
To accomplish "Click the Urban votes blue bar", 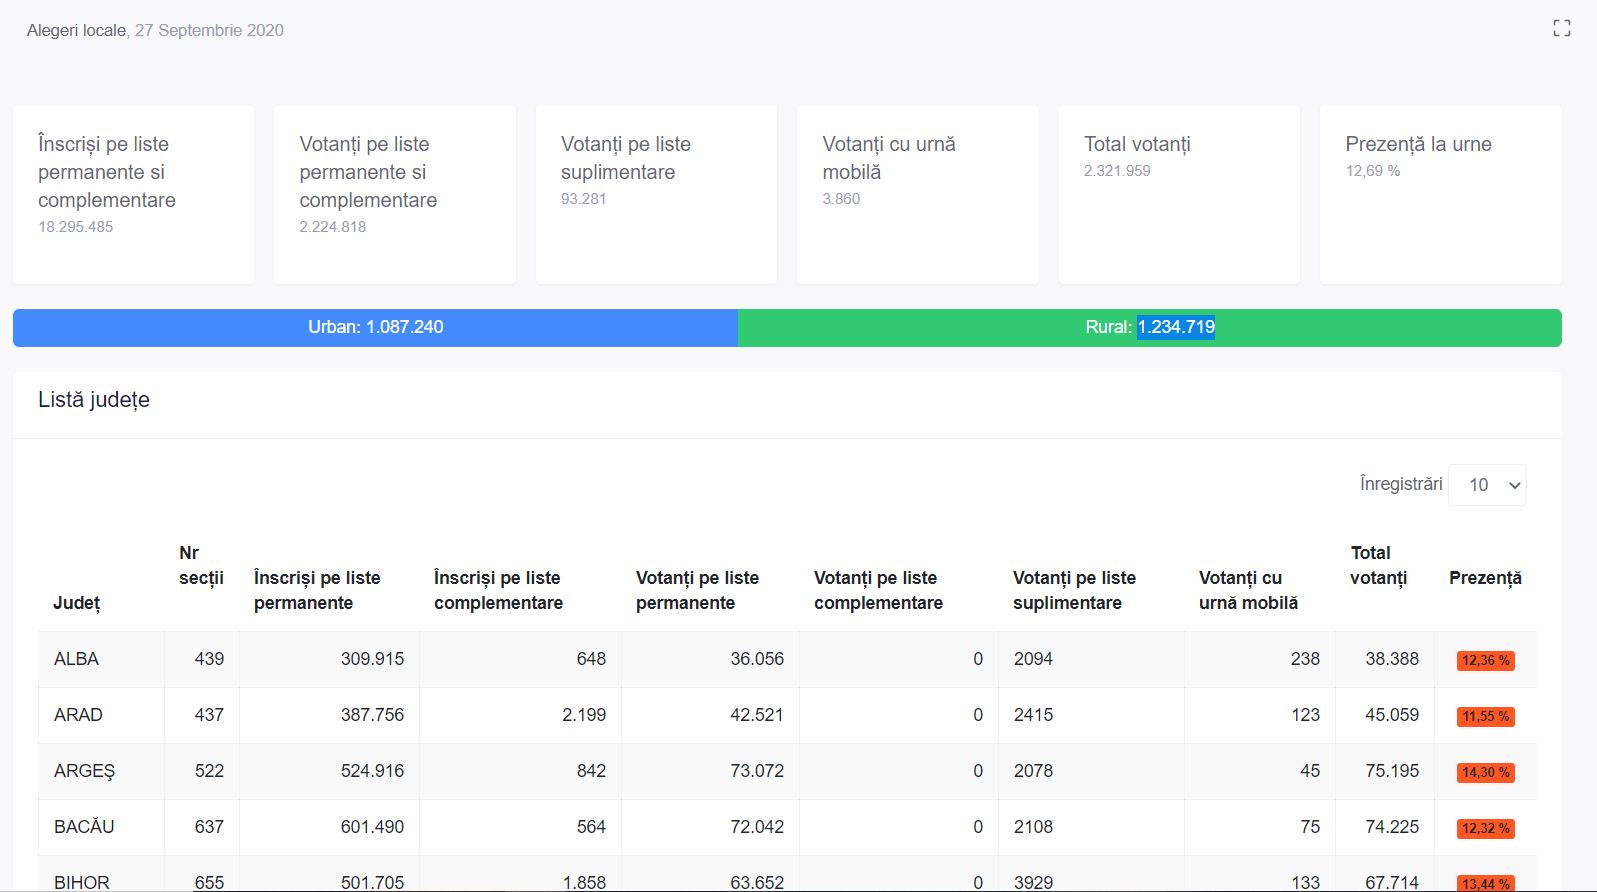I will click(x=375, y=328).
